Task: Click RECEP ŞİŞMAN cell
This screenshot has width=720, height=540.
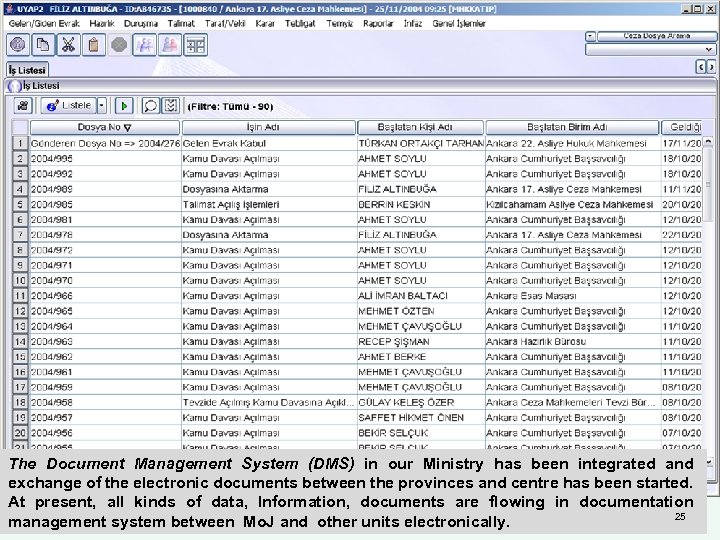Action: point(421,341)
